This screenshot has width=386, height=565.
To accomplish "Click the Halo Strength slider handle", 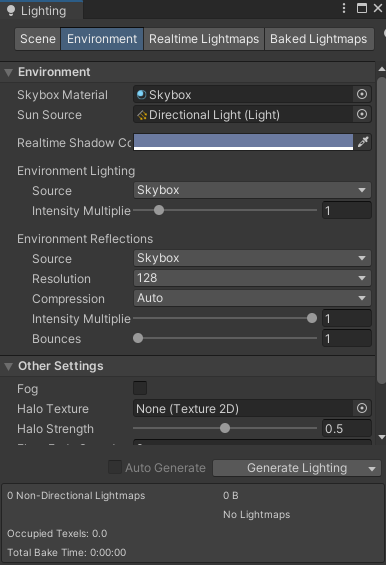I will point(225,428).
